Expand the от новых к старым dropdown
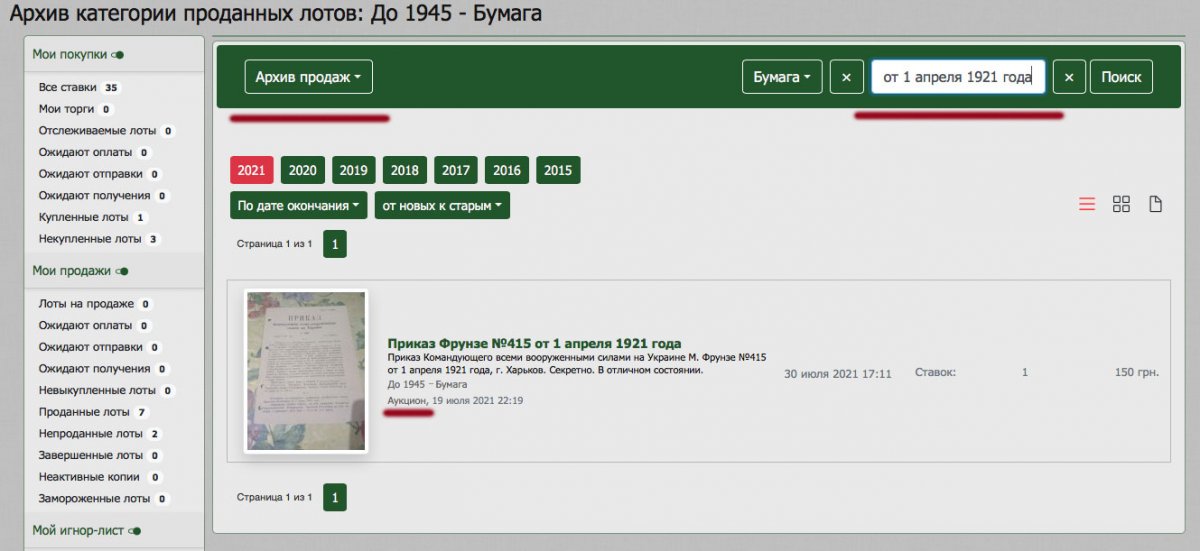Image resolution: width=1200 pixels, height=551 pixels. [x=442, y=206]
